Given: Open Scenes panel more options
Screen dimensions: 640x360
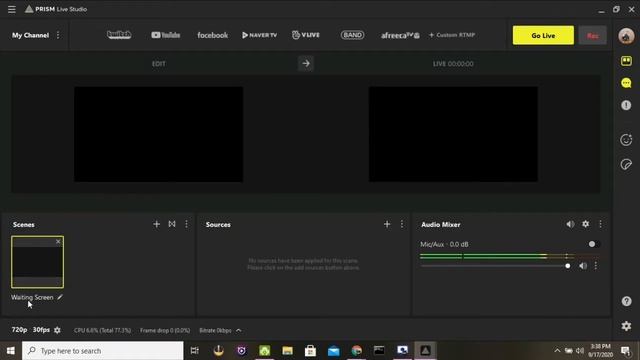Looking at the screenshot, I should pos(187,224).
